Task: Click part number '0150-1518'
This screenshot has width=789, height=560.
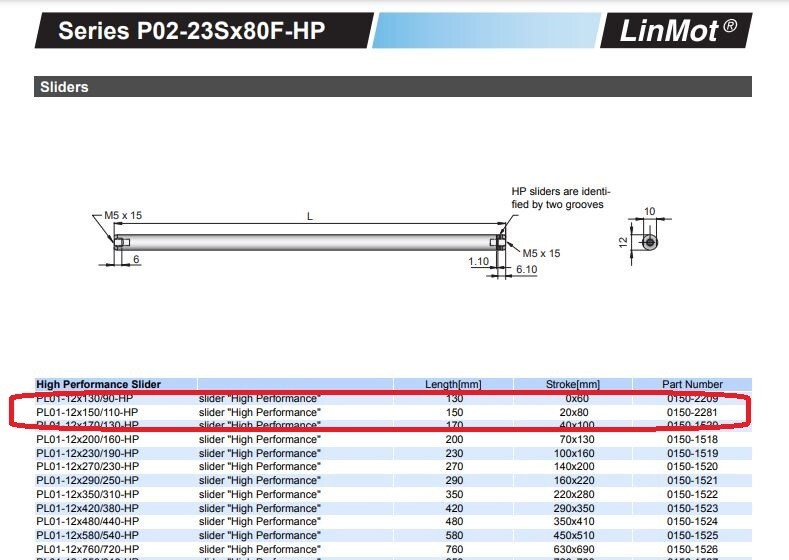Action: pos(692,439)
